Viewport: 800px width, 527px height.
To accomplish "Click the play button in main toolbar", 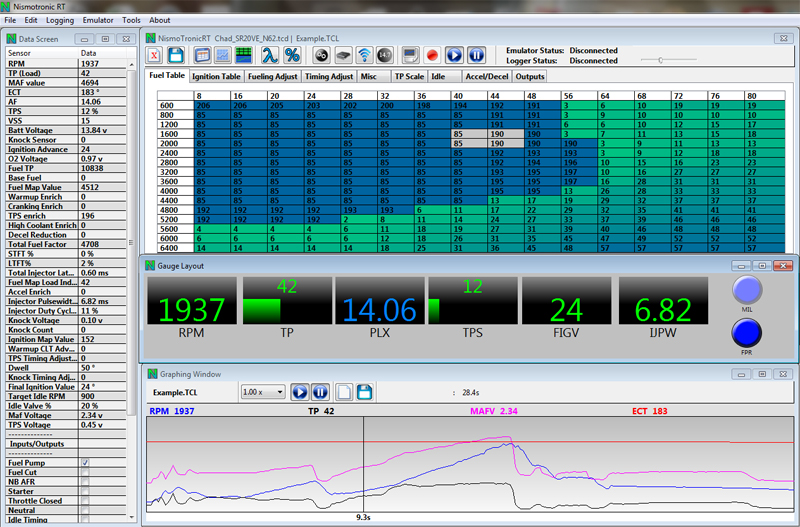I will [x=455, y=55].
